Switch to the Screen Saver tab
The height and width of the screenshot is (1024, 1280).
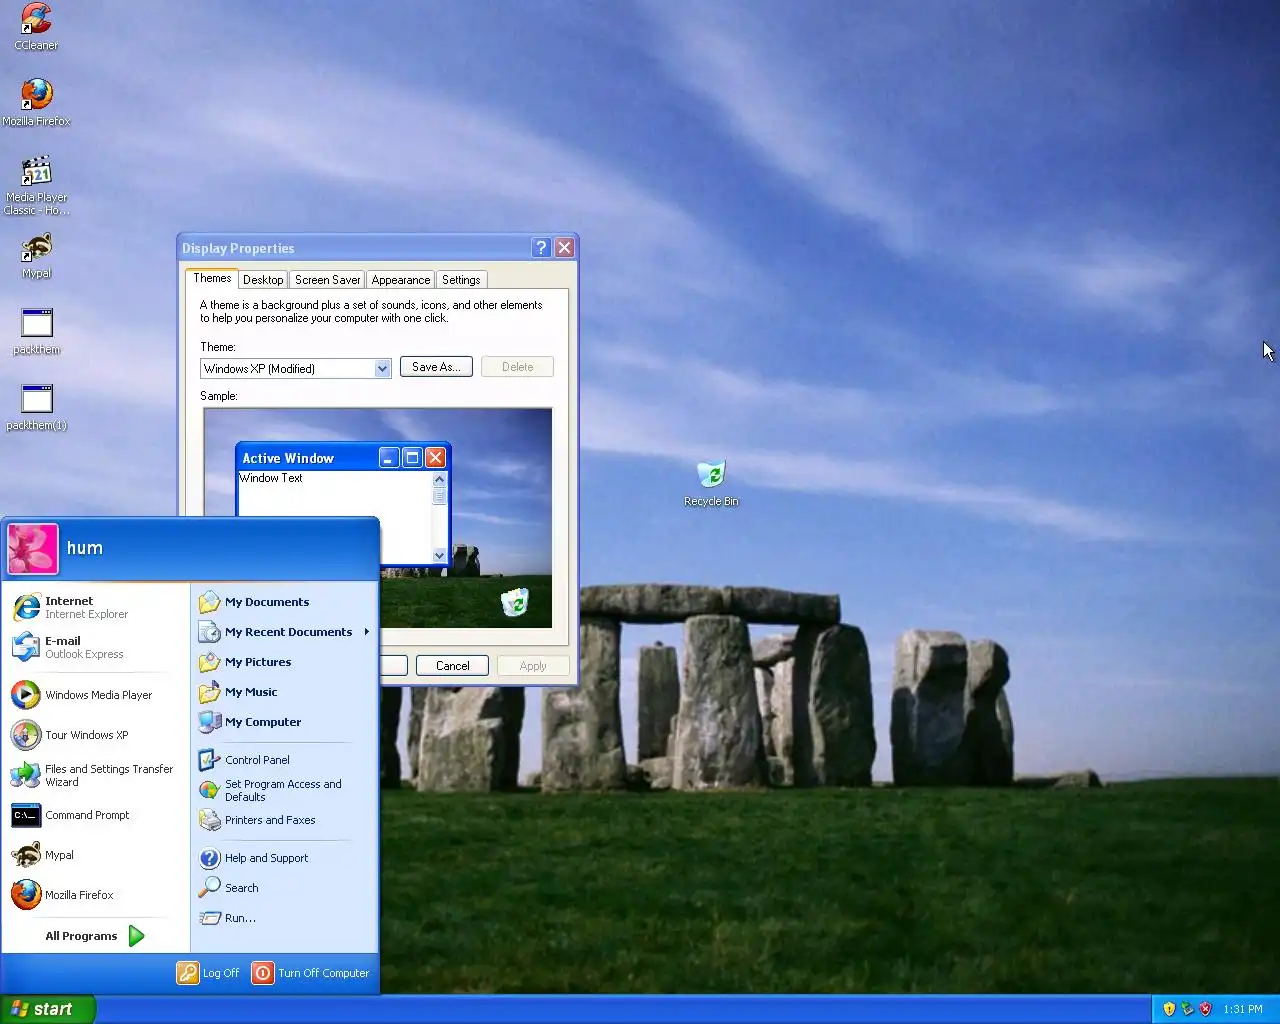pos(327,280)
